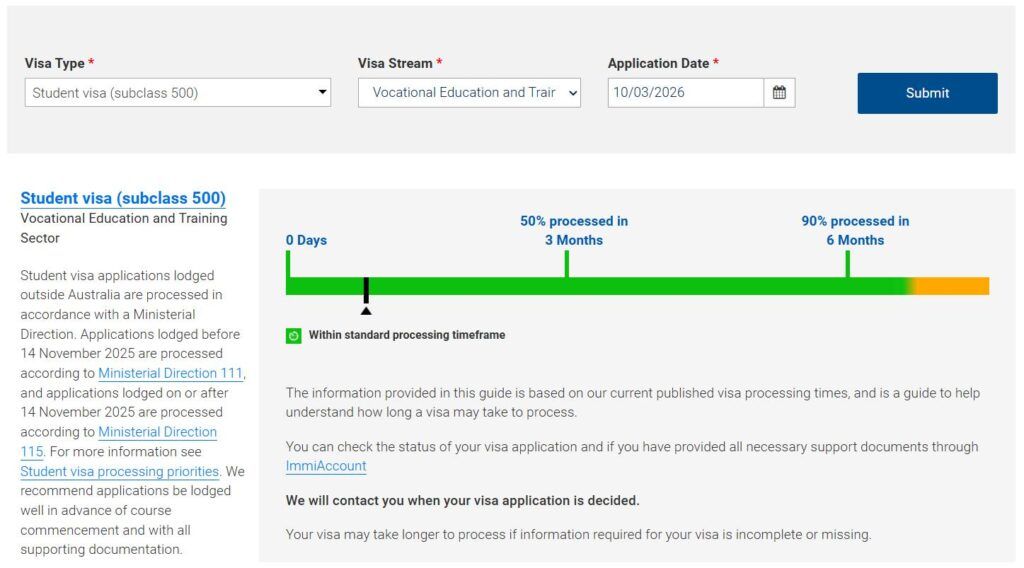
Task: Open the Student visa (subclass 500) heading link
Action: [123, 198]
